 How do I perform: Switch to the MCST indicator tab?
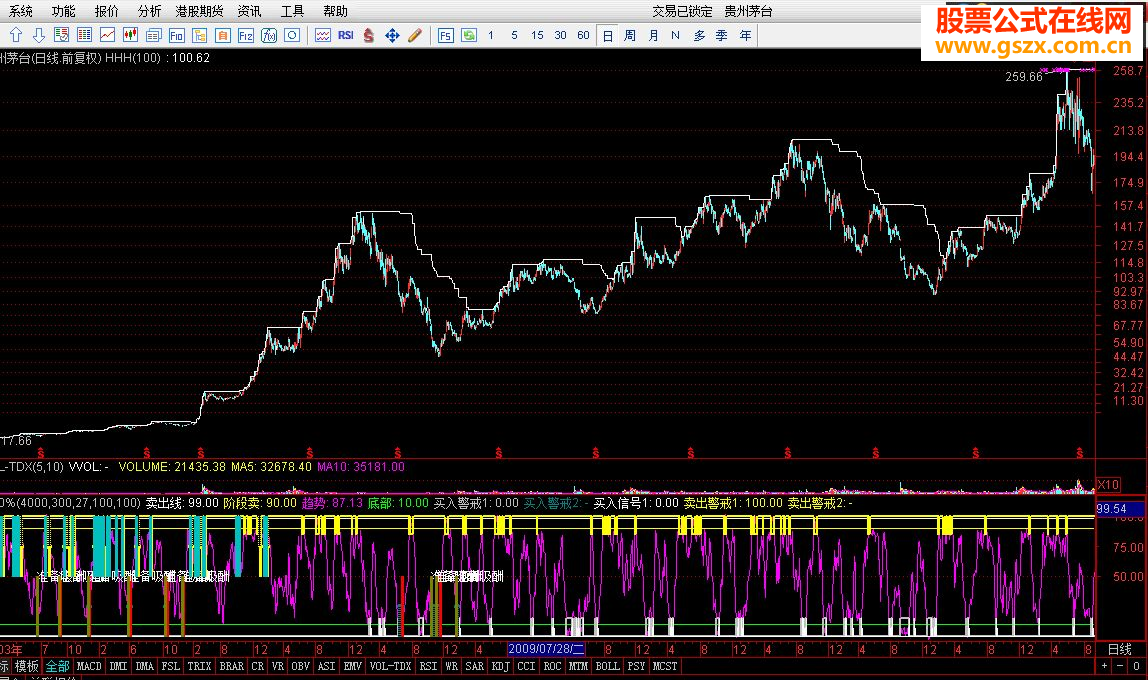coord(665,666)
